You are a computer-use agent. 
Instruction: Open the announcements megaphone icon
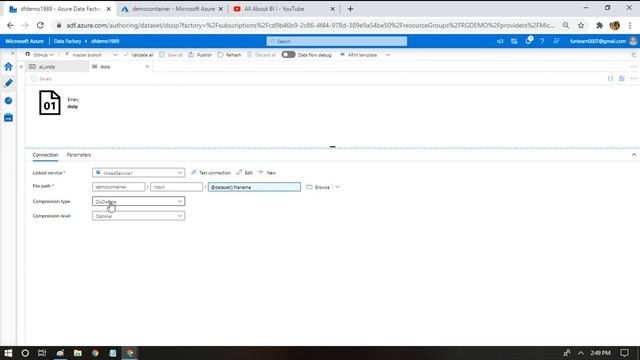pyautogui.click(x=500, y=41)
